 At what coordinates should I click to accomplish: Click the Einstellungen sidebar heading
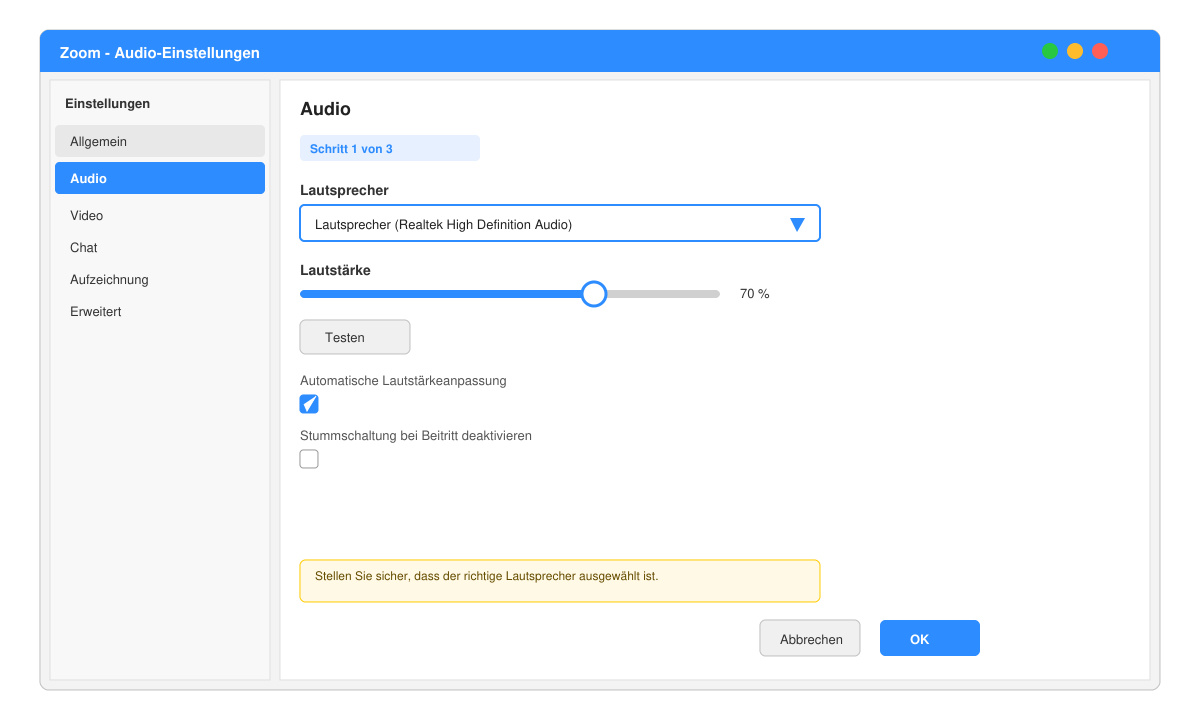(x=107, y=103)
